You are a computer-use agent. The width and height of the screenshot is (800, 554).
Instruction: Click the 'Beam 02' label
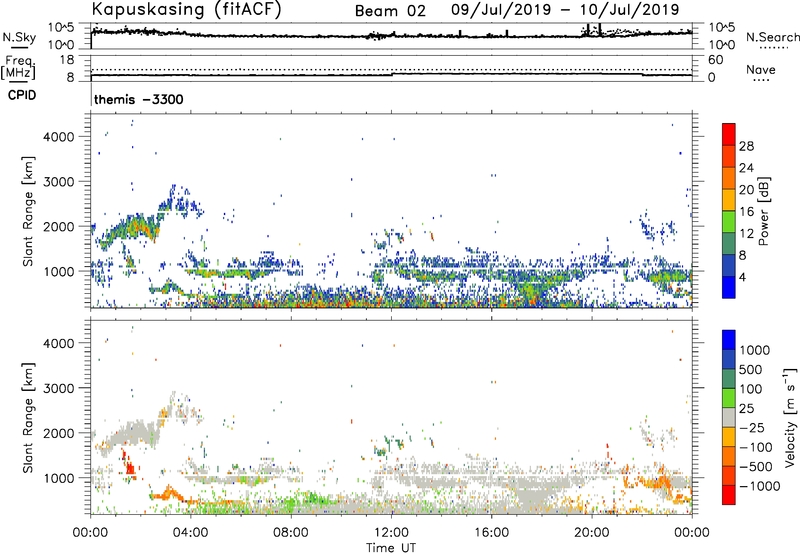tap(390, 11)
